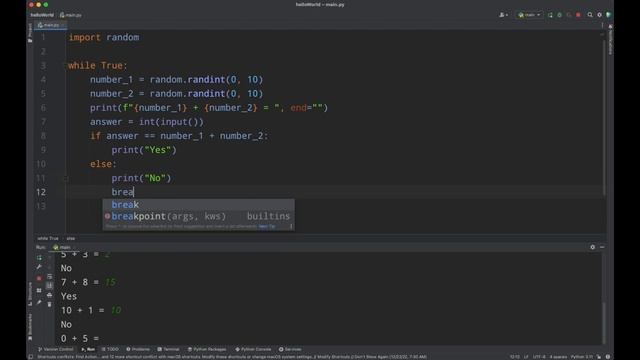Click the 'answer = int(input())' line
This screenshot has width=640, height=360.
147,122
